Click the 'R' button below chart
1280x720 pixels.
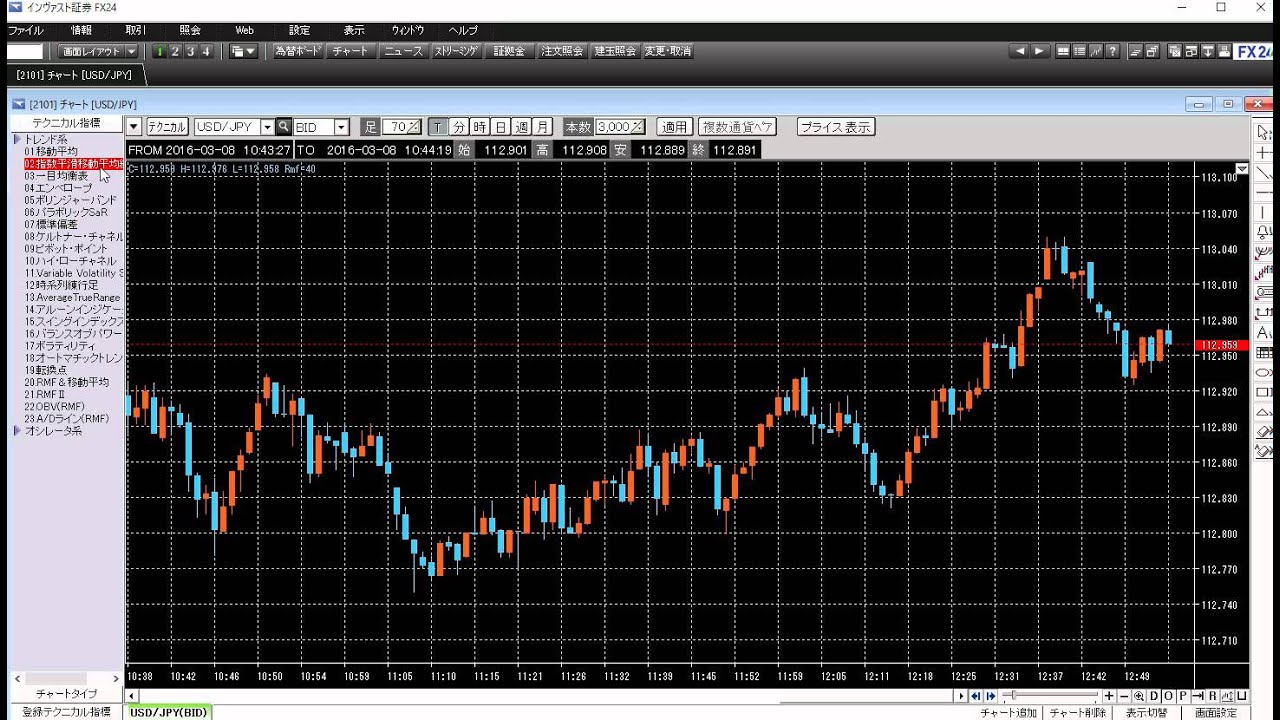click(1212, 696)
